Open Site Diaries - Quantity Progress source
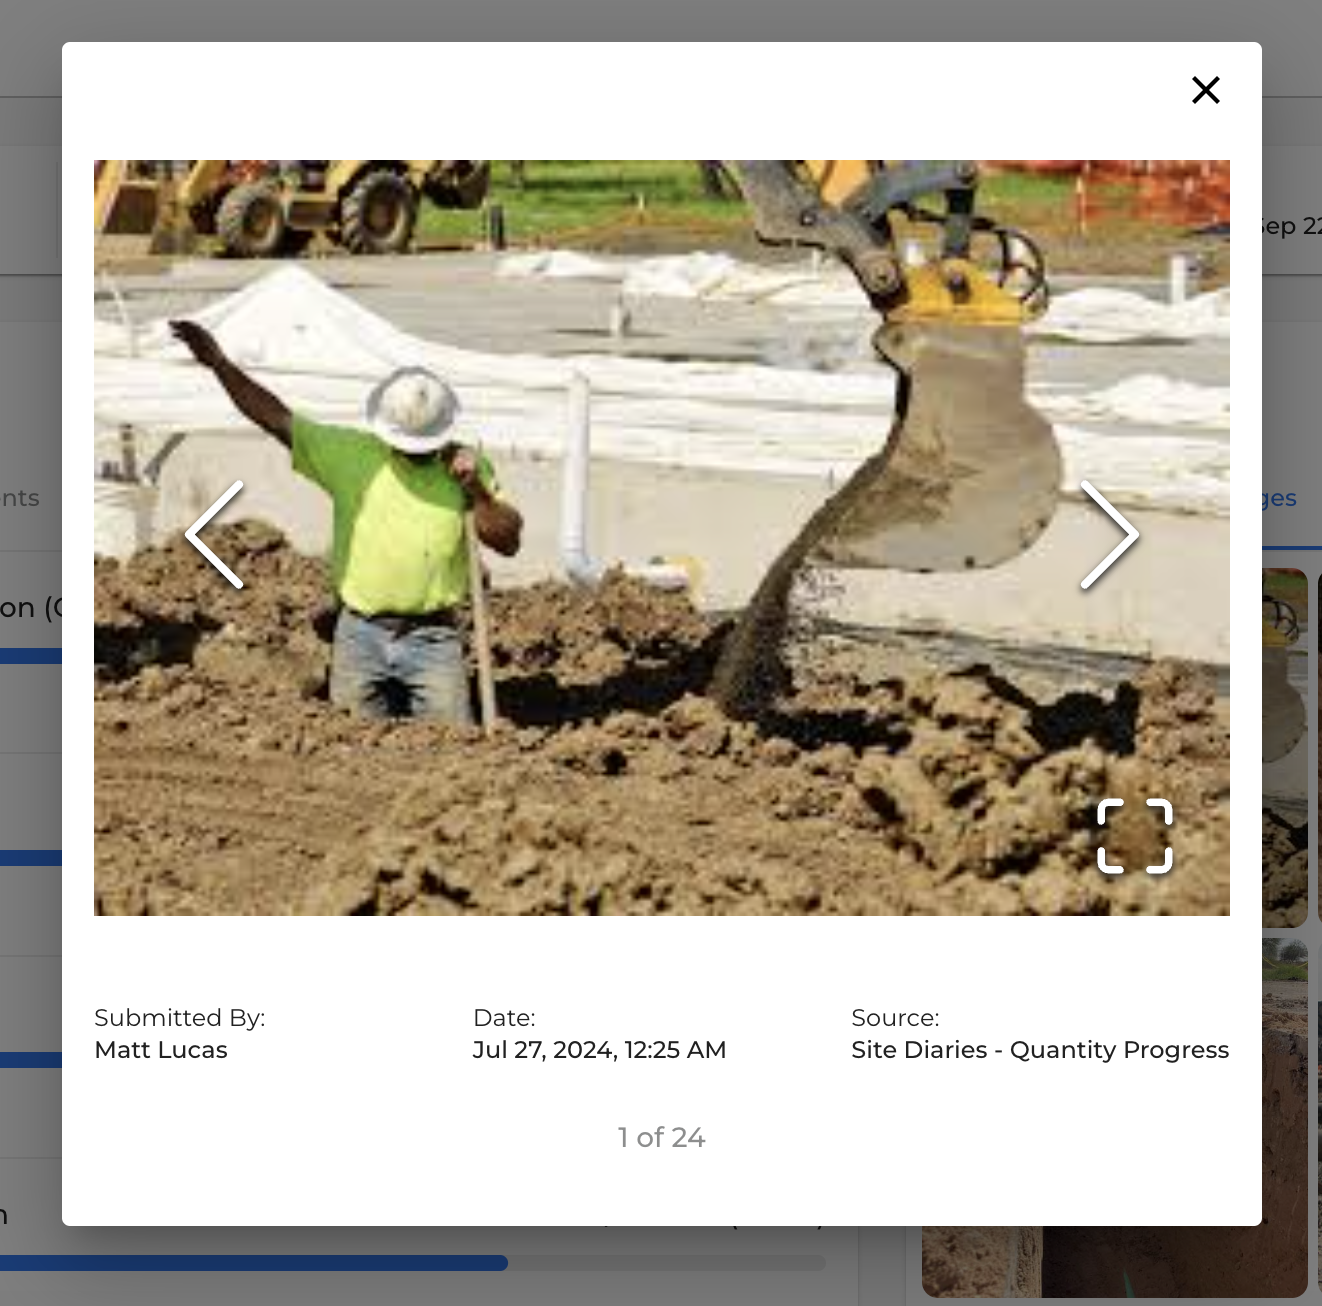The image size is (1322, 1306). 1039,1050
